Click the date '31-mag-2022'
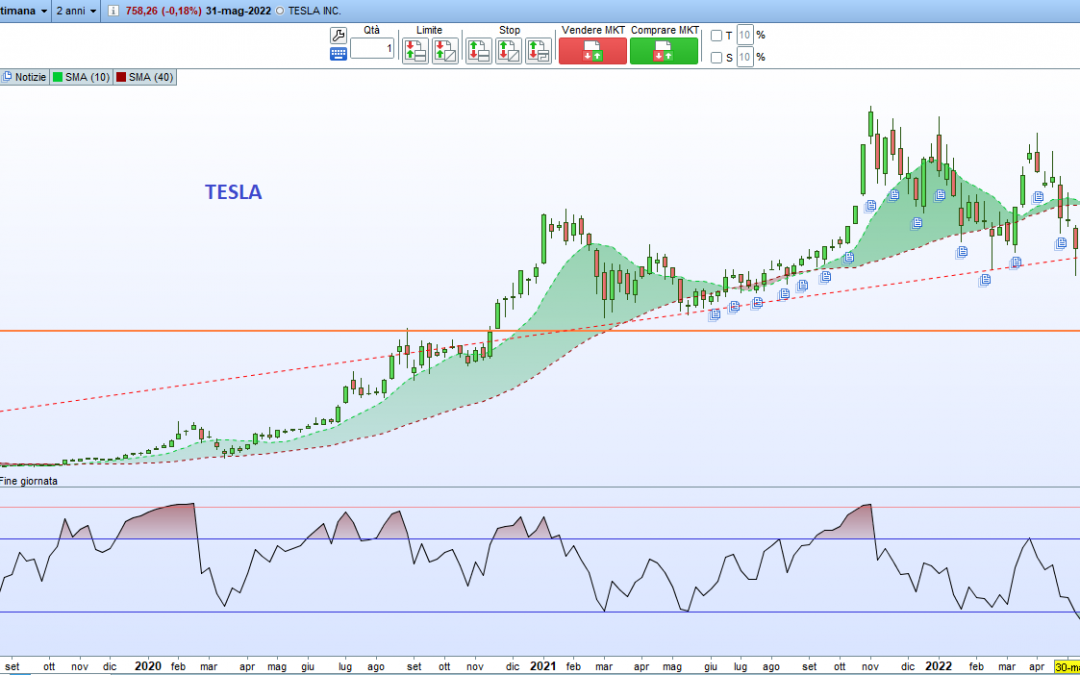This screenshot has height=675, width=1080. [238, 11]
